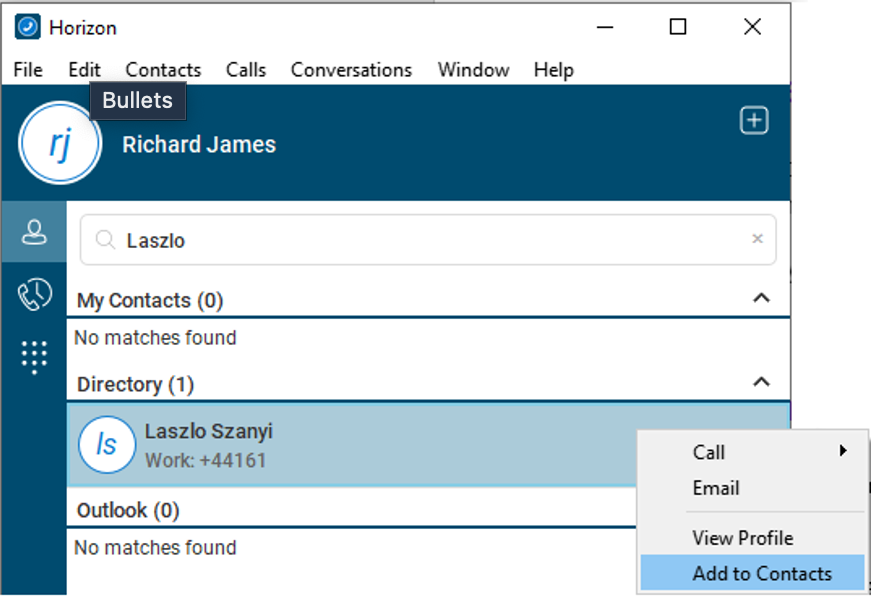Maximize the Horizon window
Viewport: 876px width, 602px height.
(x=678, y=27)
